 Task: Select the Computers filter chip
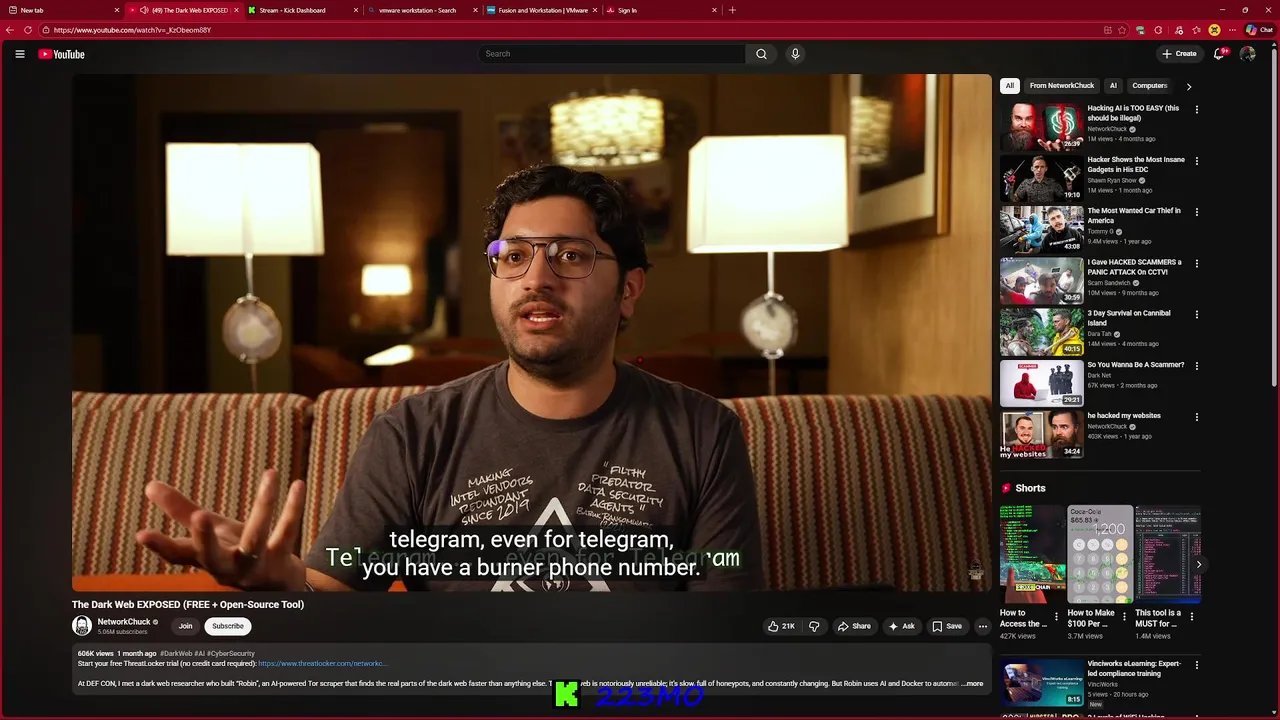[1150, 86]
